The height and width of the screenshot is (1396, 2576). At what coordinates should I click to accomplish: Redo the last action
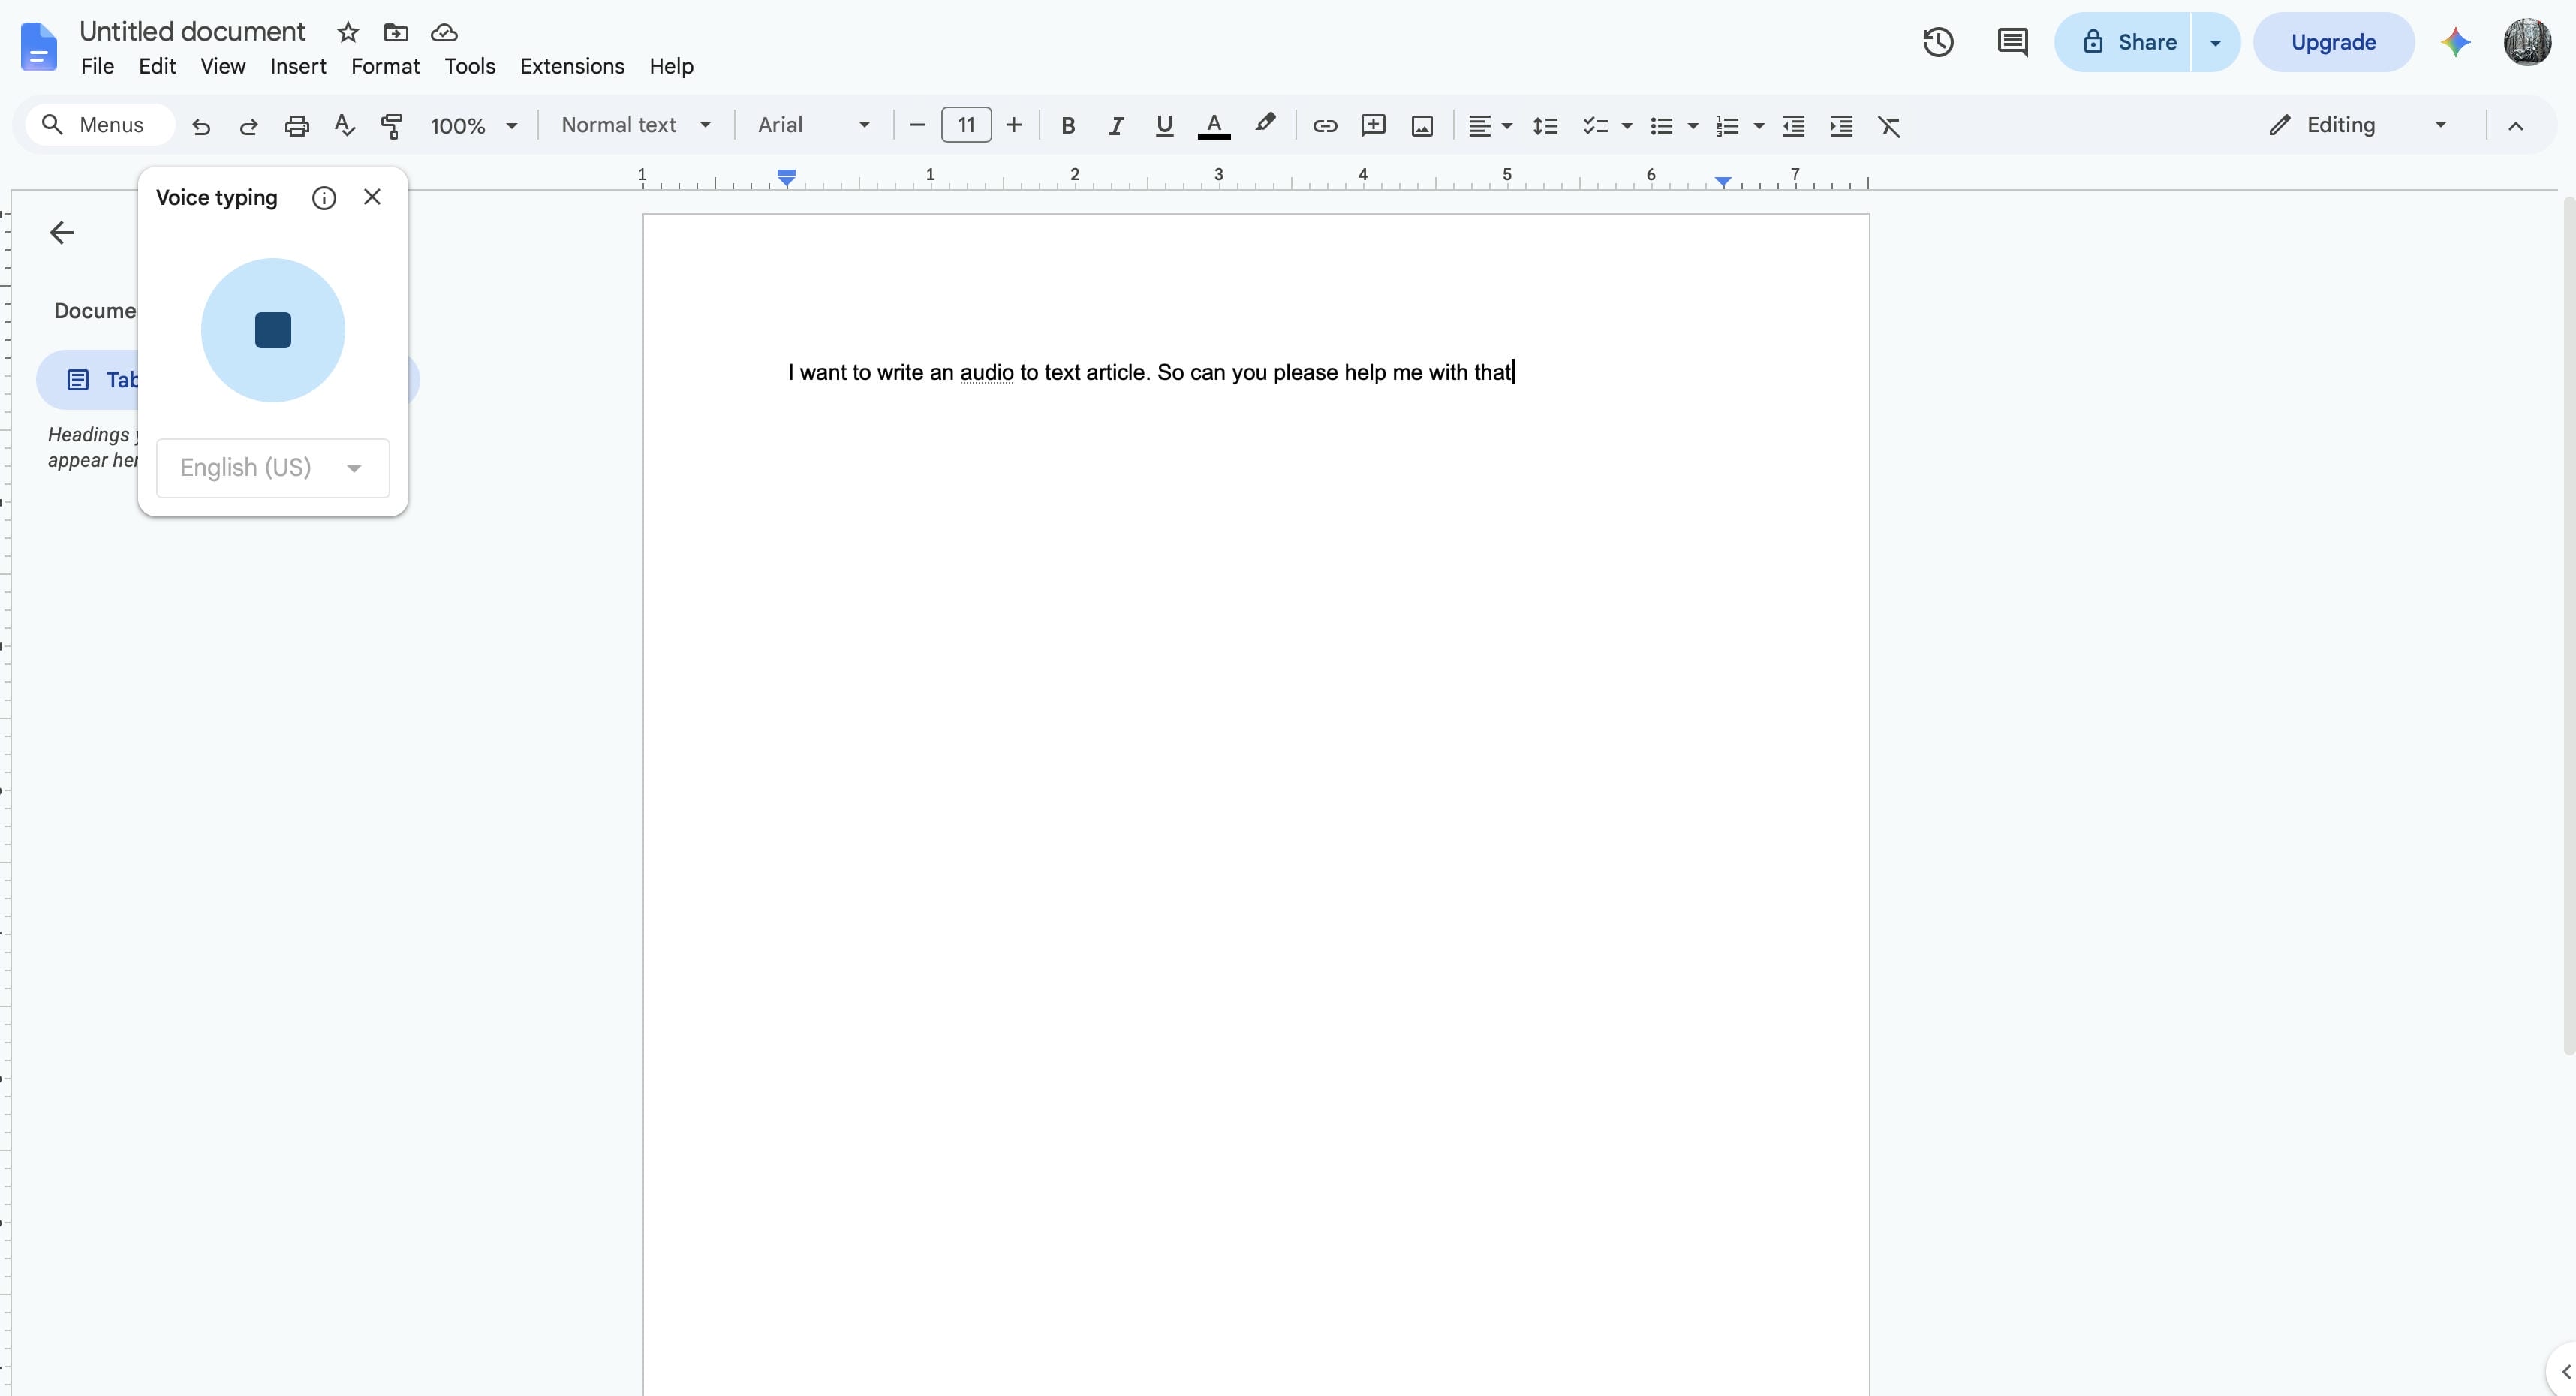[249, 126]
